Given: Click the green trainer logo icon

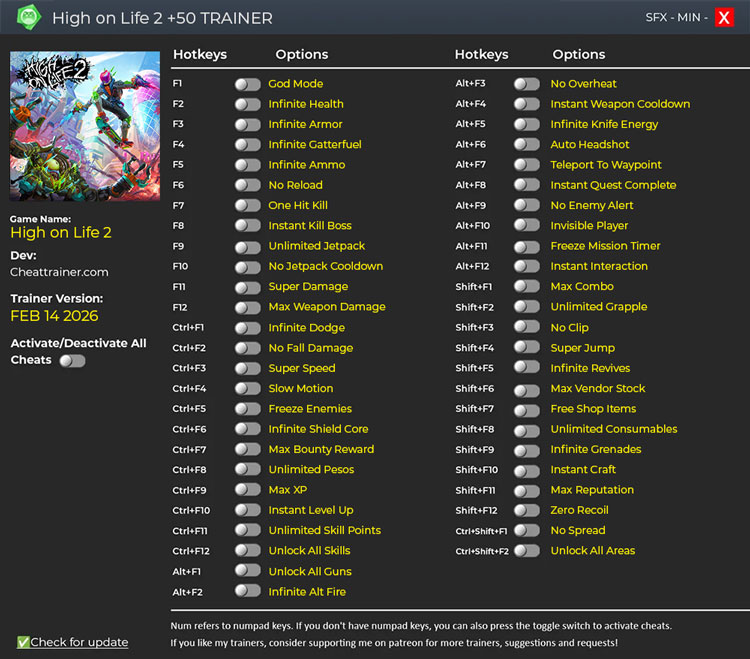Looking at the screenshot, I should 29,17.
